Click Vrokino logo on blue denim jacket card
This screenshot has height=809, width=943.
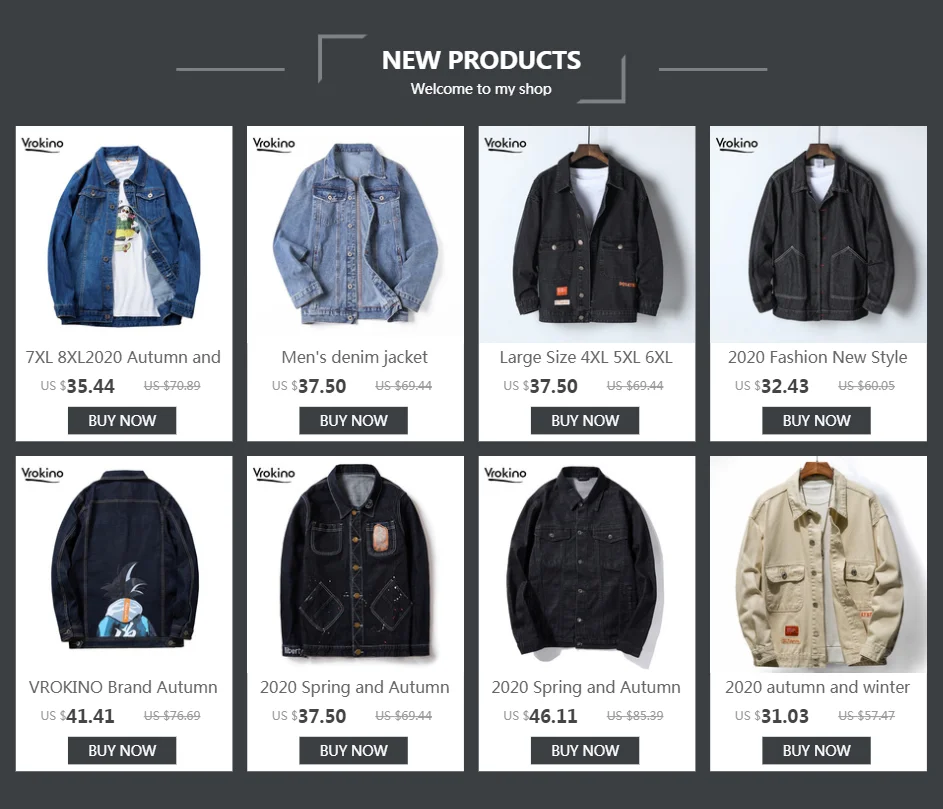pyautogui.click(x=42, y=144)
